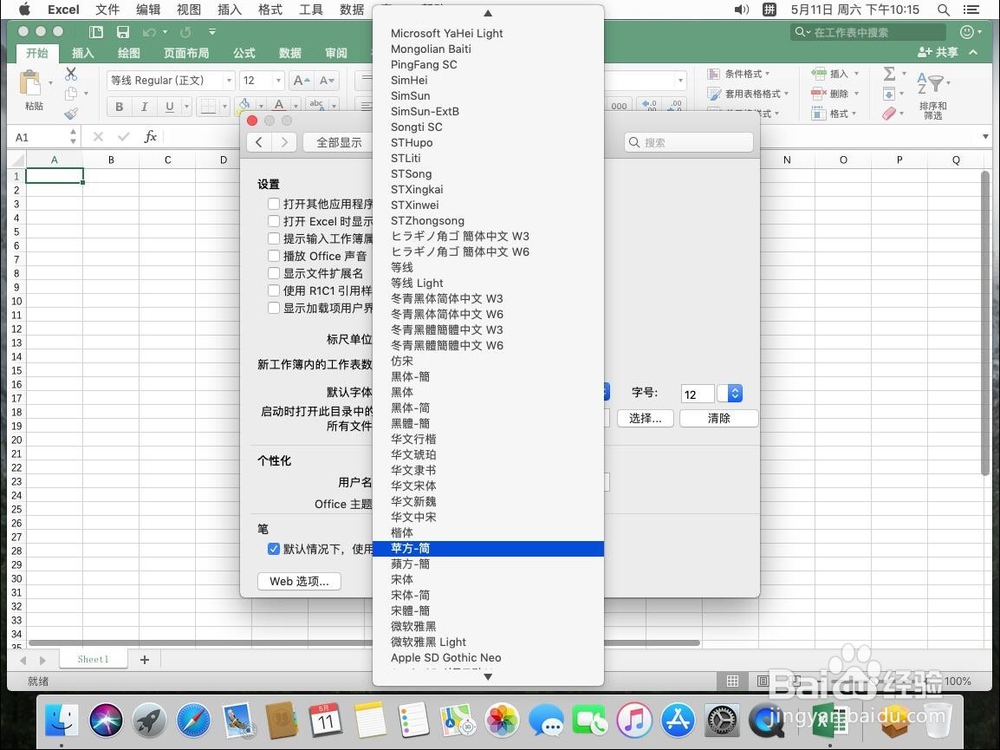1000x750 pixels.
Task: Click the vertical scrollbar of worksheet
Action: pyautogui.click(x=985, y=323)
